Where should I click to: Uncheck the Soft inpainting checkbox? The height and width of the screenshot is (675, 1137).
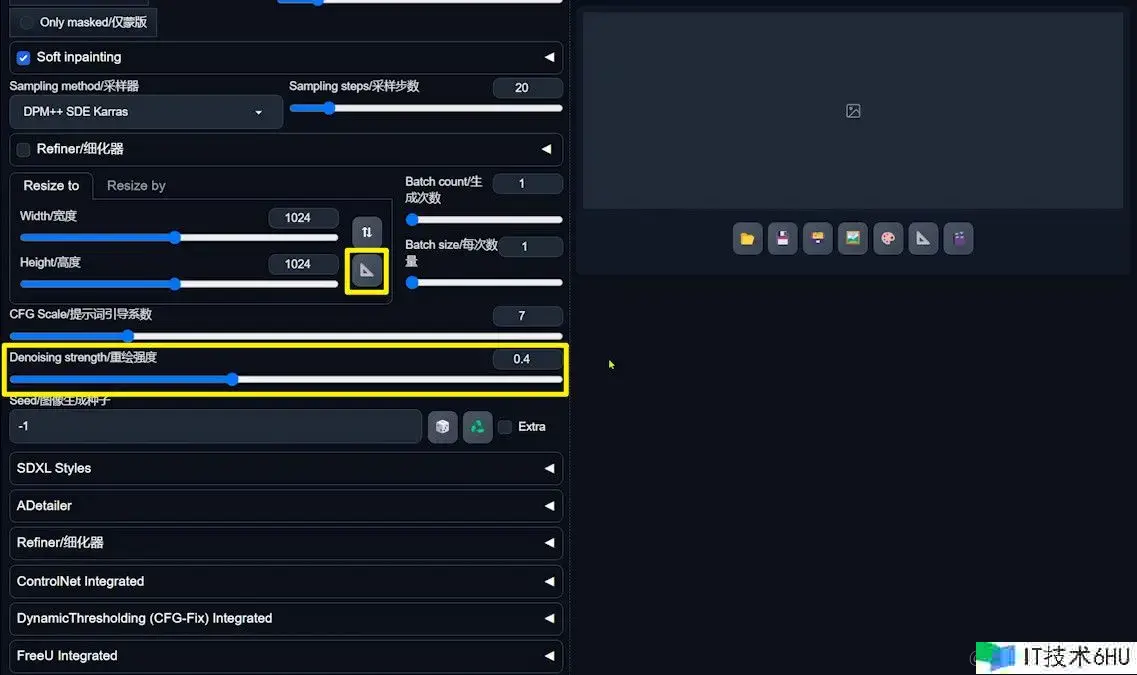pos(23,57)
